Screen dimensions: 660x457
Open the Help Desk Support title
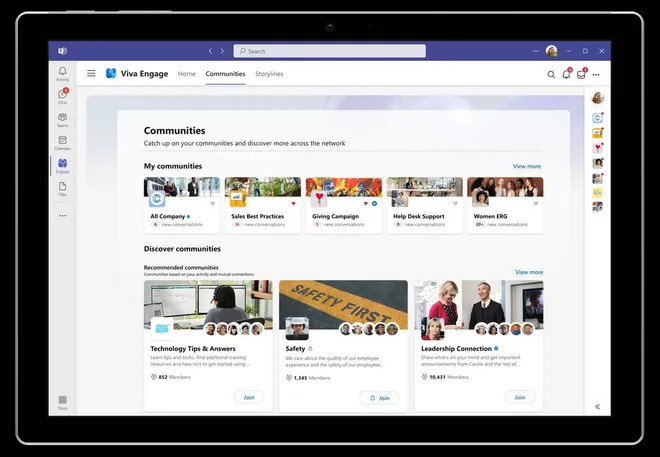(419, 216)
